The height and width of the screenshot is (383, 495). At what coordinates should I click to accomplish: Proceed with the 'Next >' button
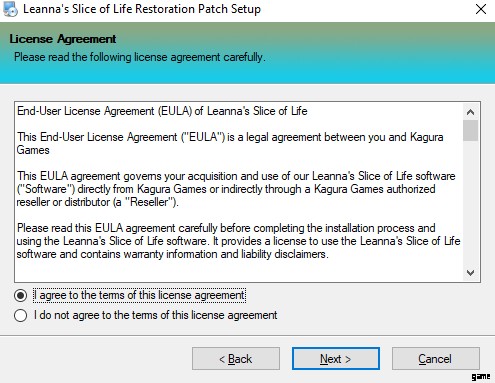click(x=336, y=359)
